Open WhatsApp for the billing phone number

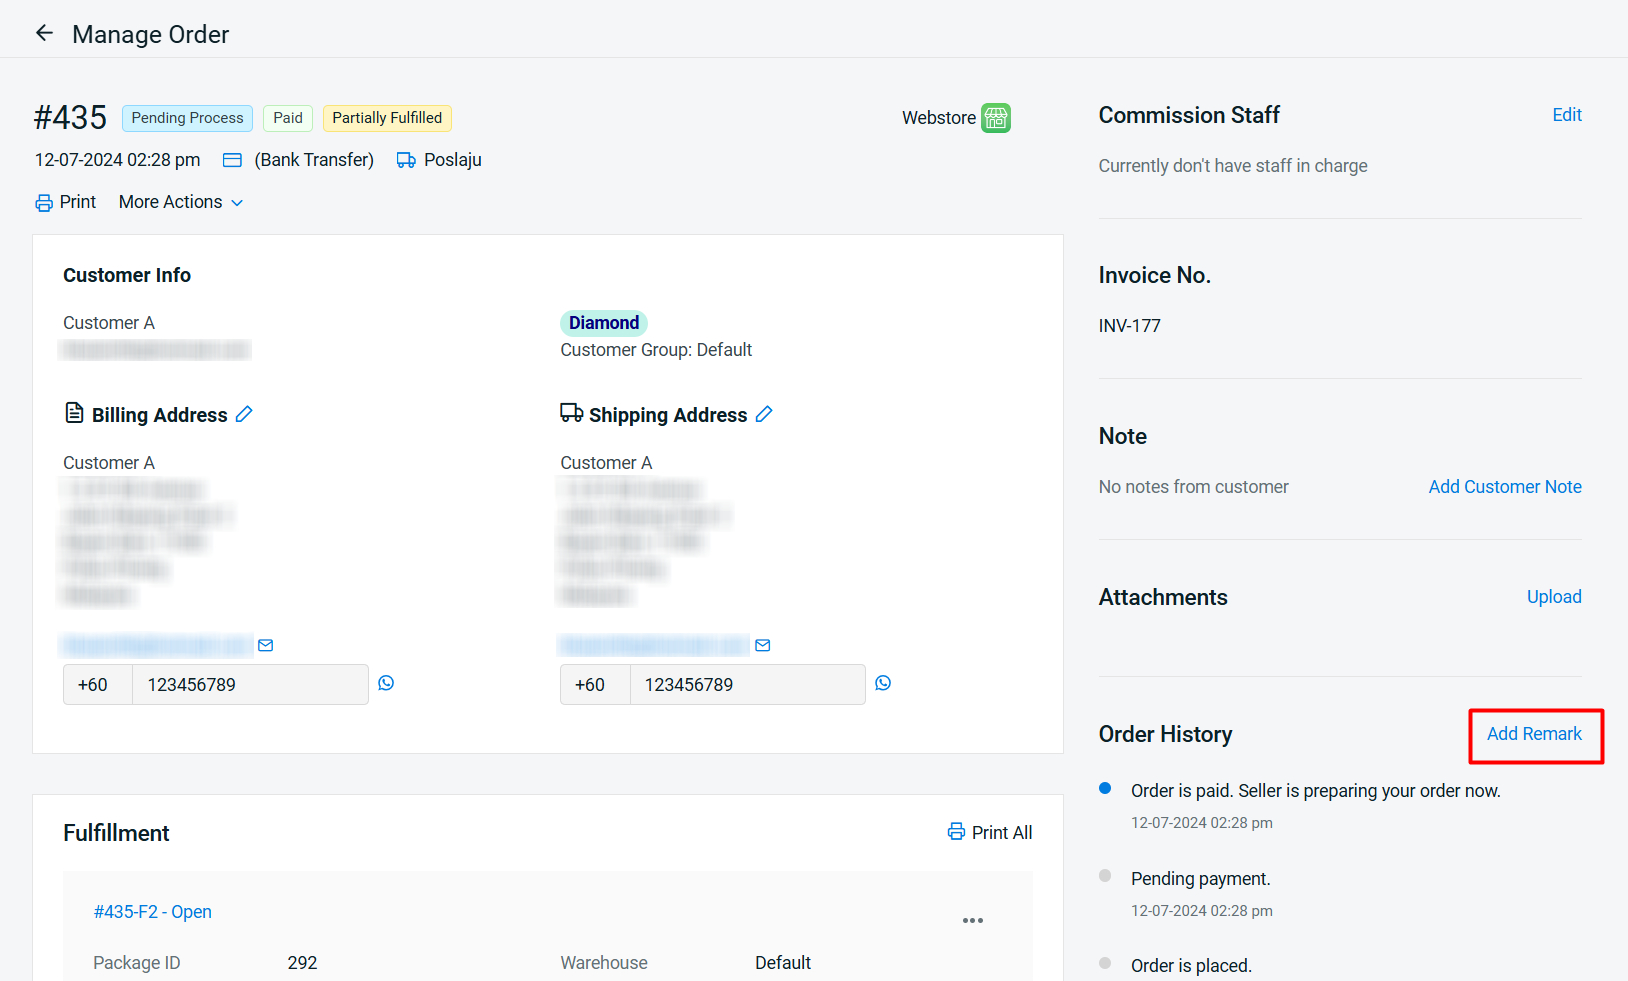(386, 683)
